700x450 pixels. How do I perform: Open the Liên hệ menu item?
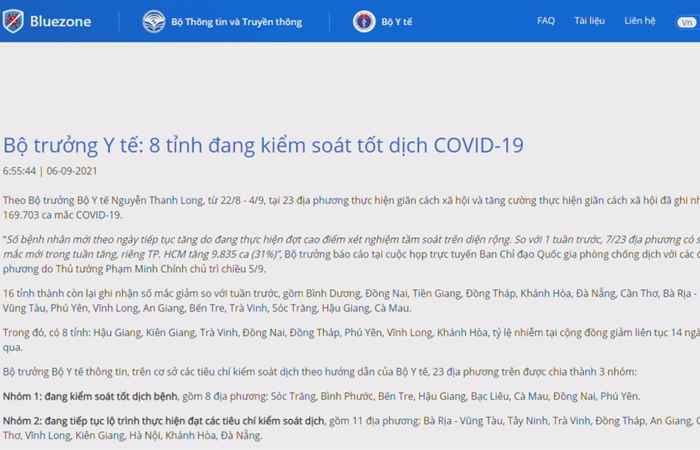pyautogui.click(x=640, y=21)
